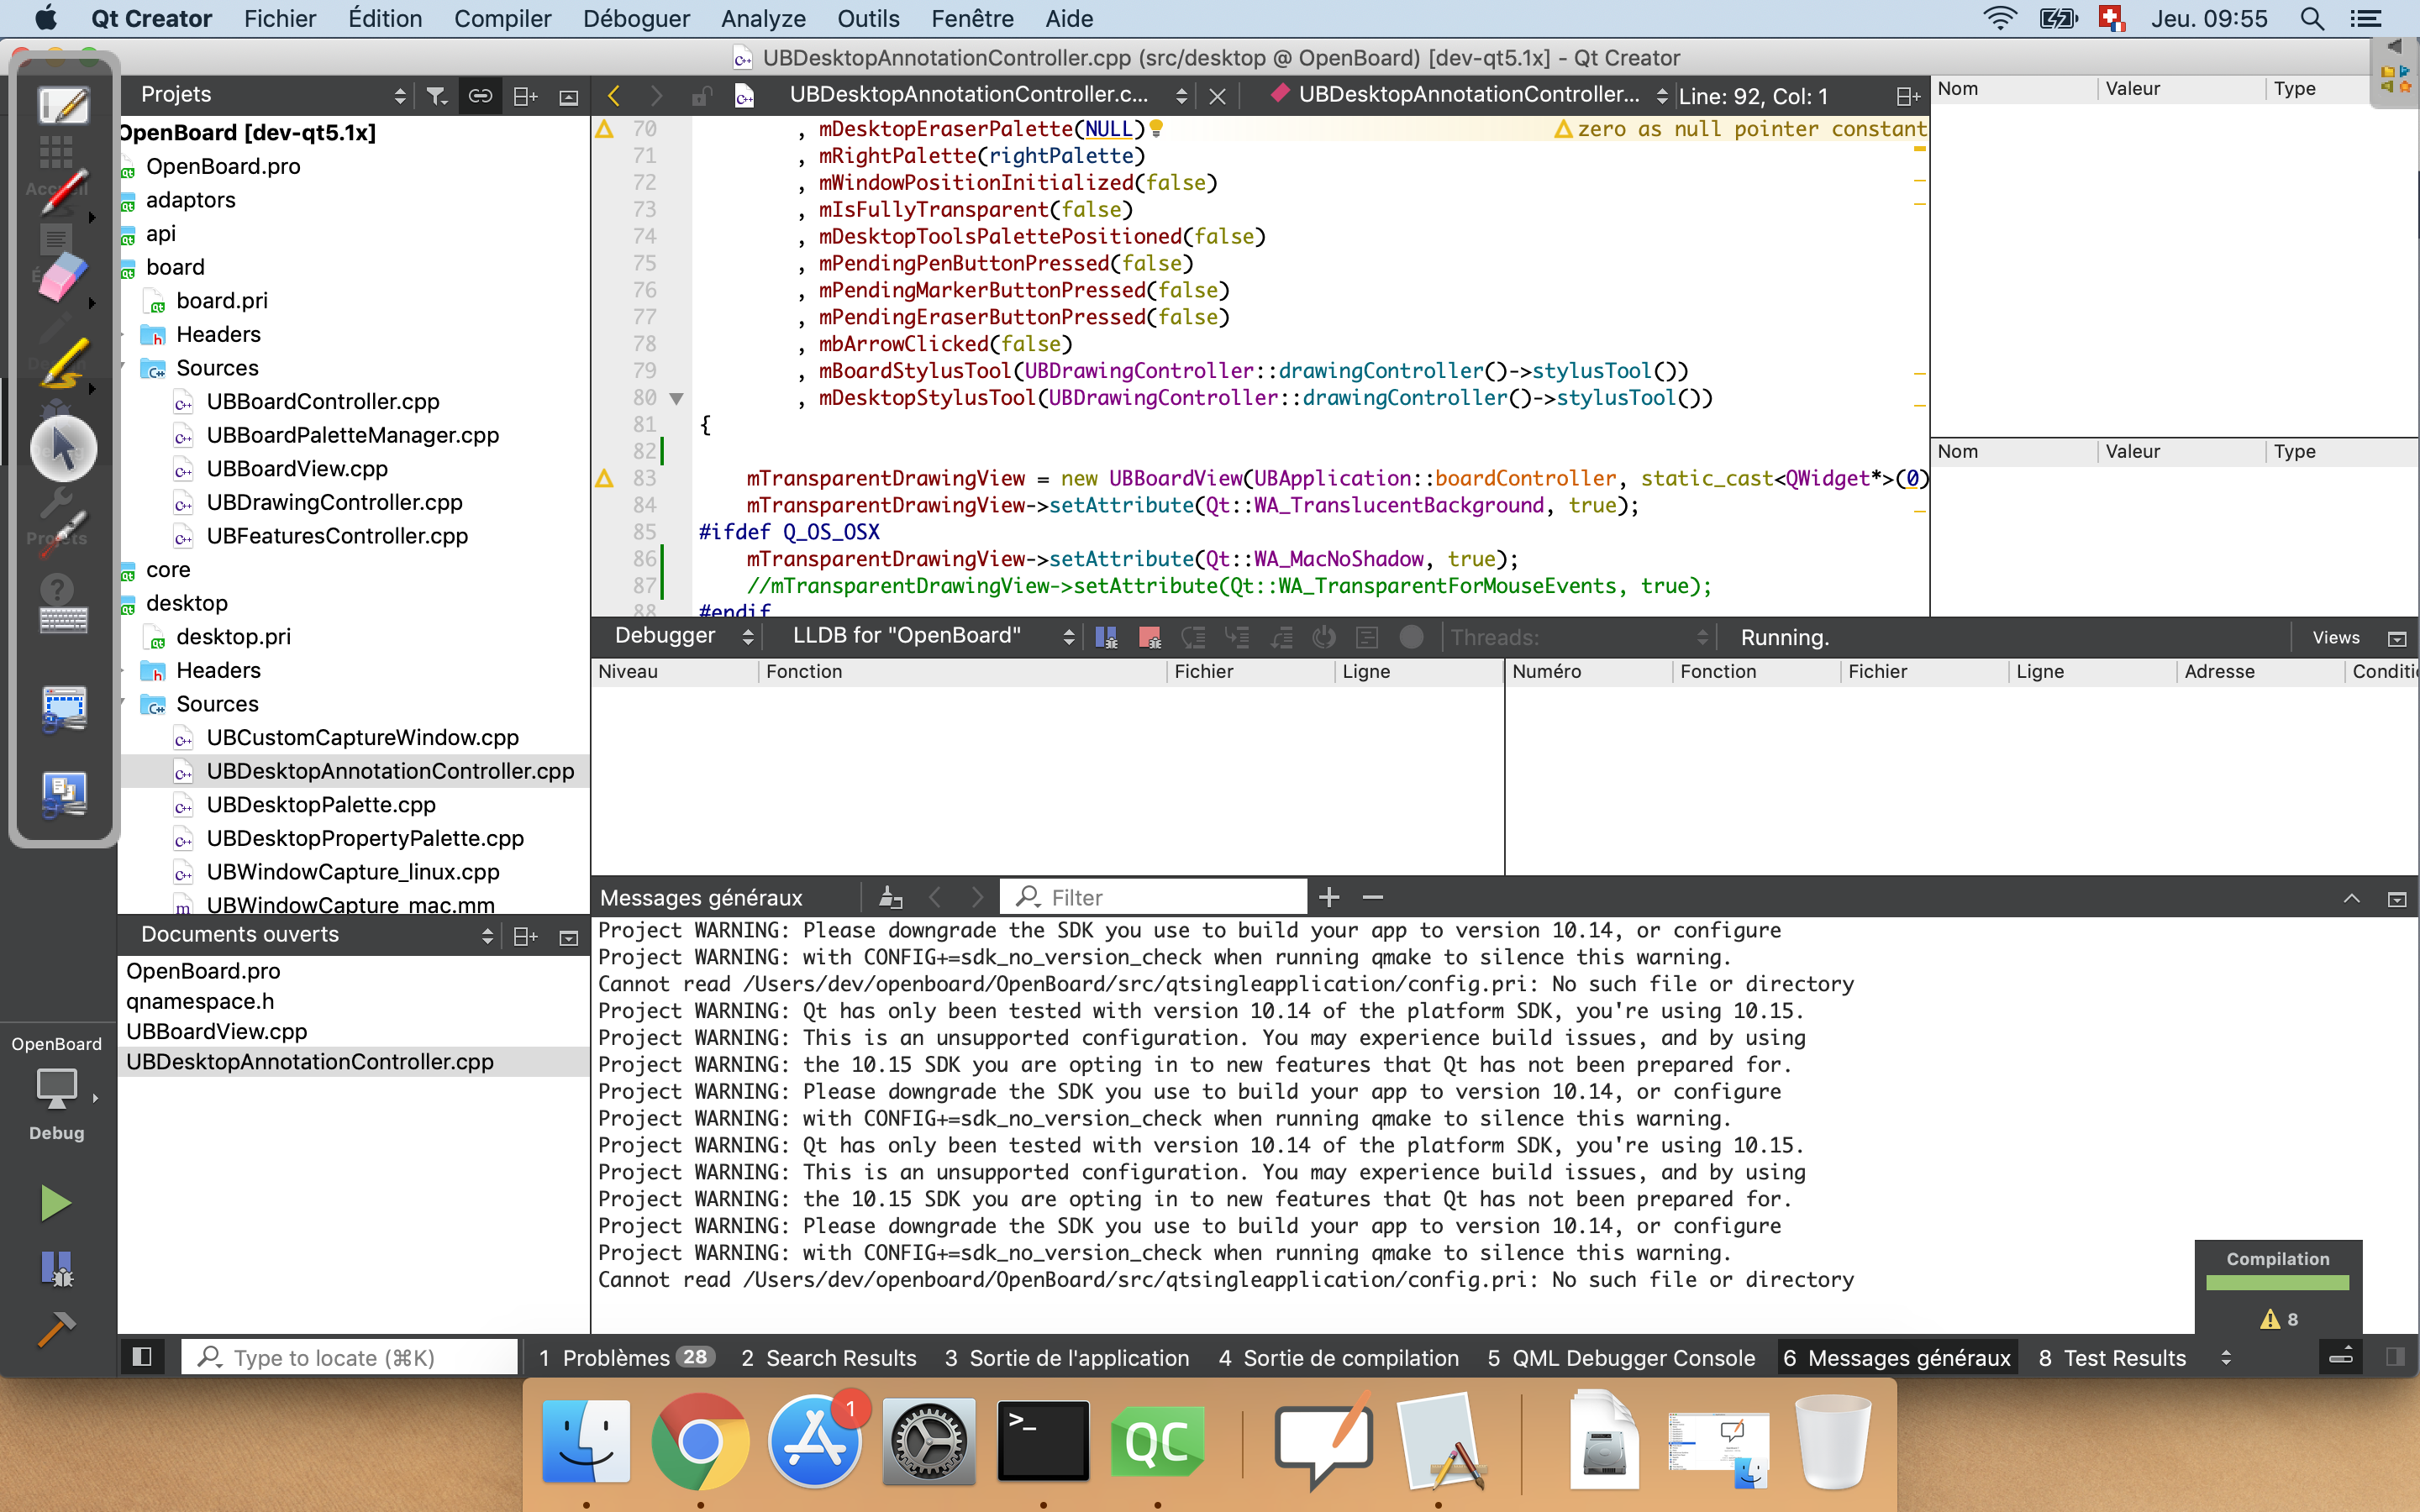2420x1512 pixels.
Task: Click the show board icon atop OpenBoard palette
Action: coord(63,105)
